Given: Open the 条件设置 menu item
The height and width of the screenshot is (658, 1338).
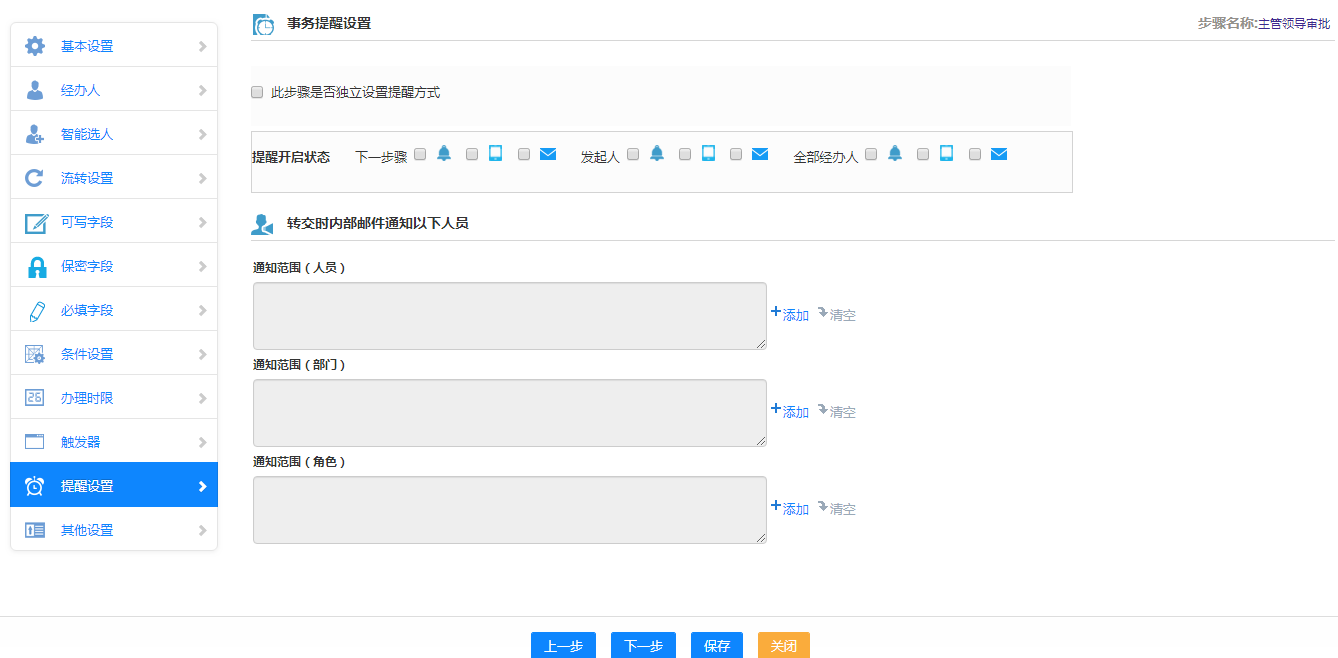Looking at the screenshot, I should pos(87,354).
